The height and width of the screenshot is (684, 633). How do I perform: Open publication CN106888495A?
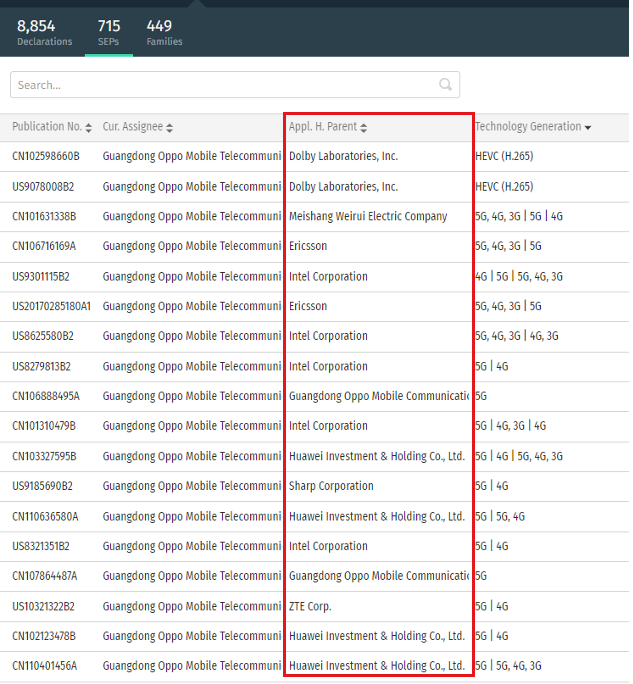click(46, 396)
